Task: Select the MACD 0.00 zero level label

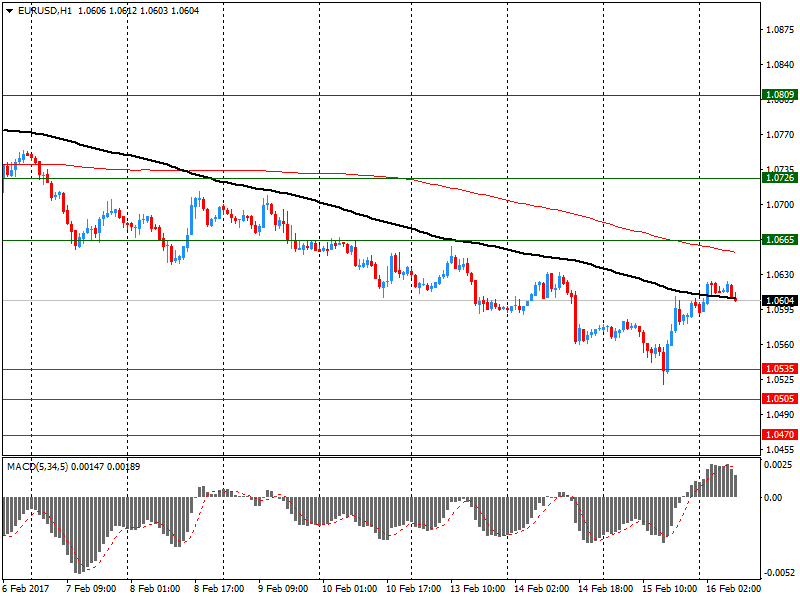Action: [x=773, y=497]
